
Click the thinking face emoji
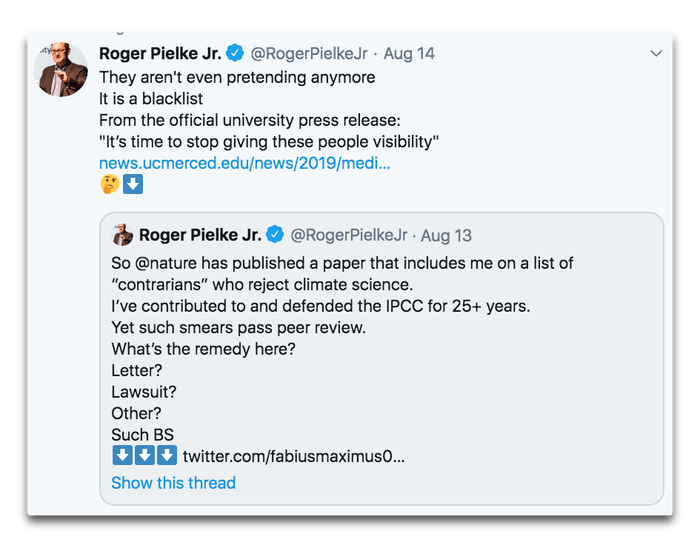pos(110,184)
